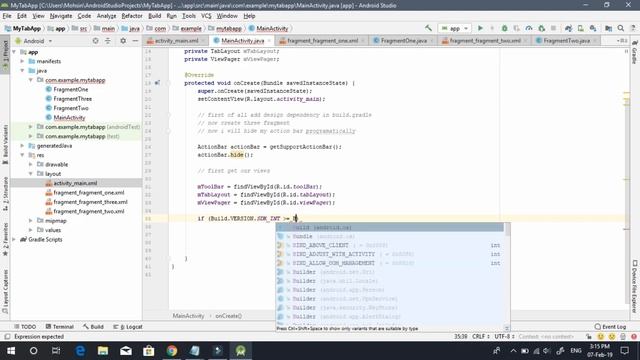Open the Build menu
Viewport: 640px width, 360px height.
(154, 16)
